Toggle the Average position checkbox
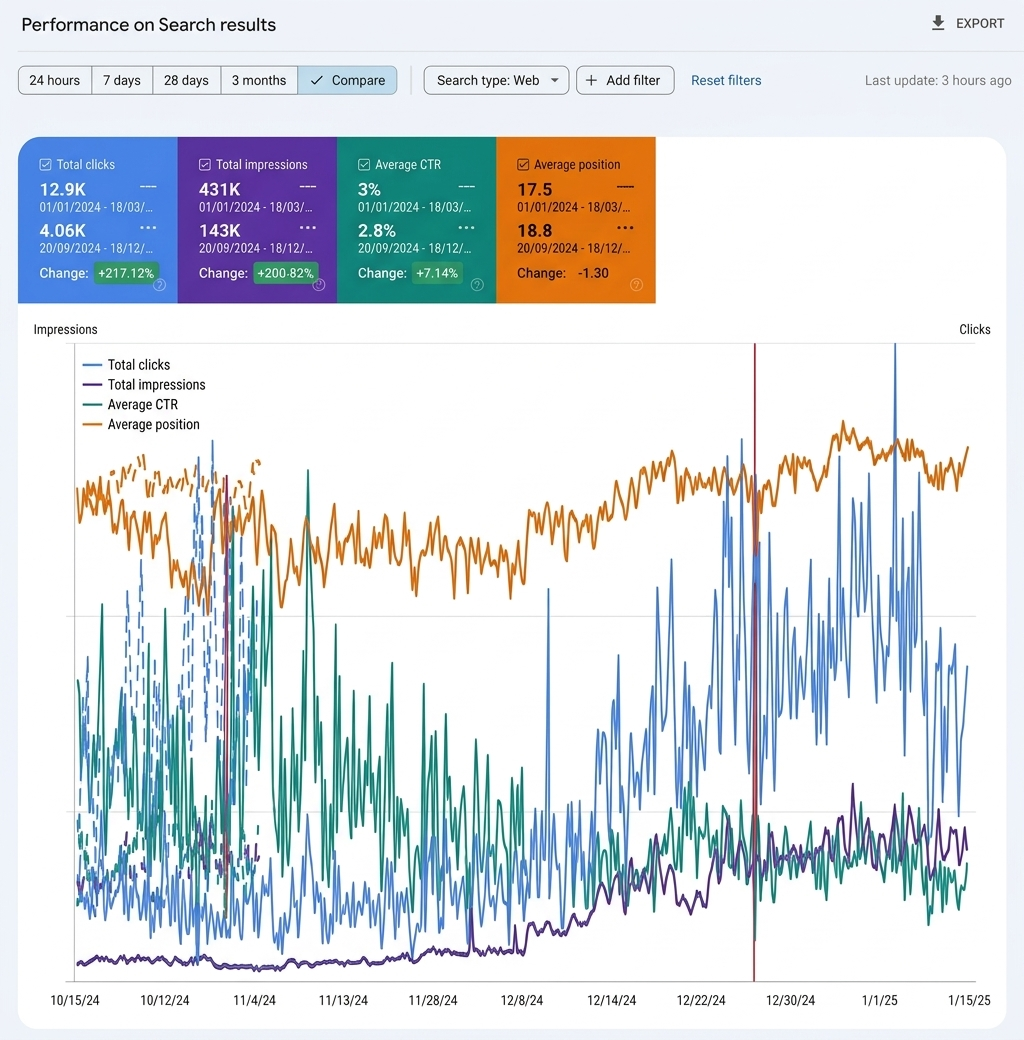The width and height of the screenshot is (1024, 1040). (x=523, y=164)
